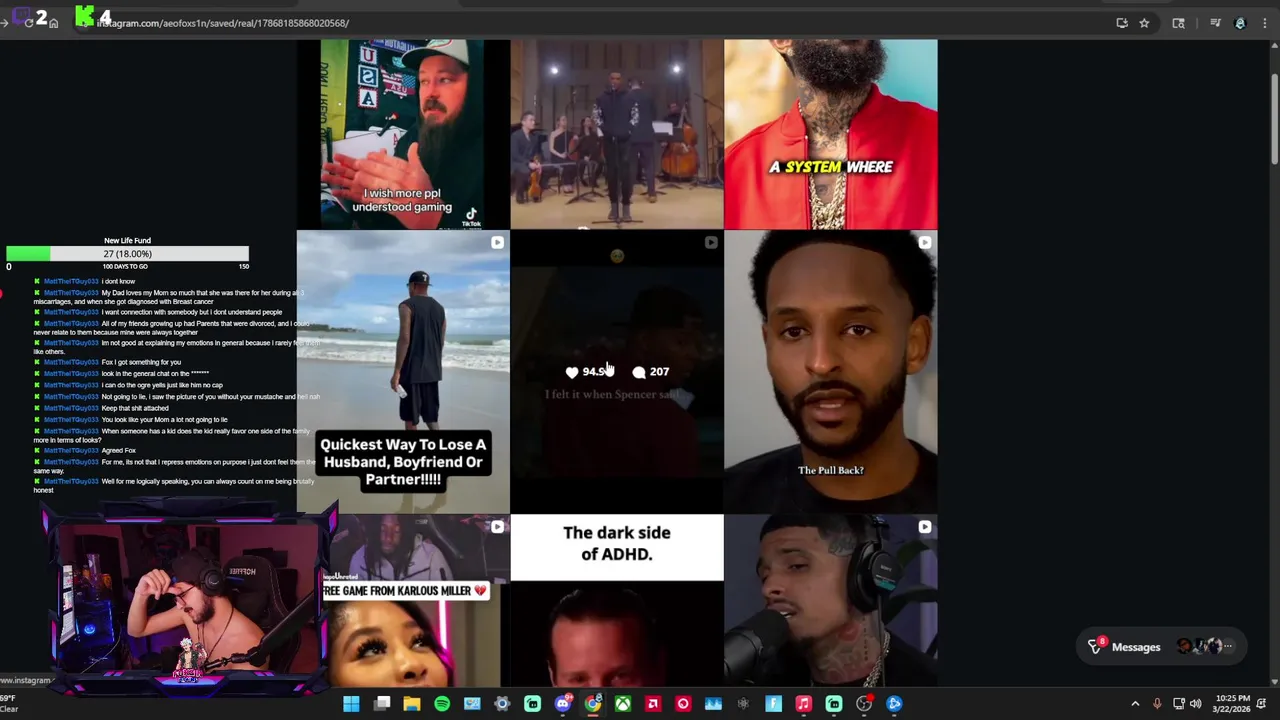Open the Windows Start menu
1280x720 pixels.
pos(351,704)
